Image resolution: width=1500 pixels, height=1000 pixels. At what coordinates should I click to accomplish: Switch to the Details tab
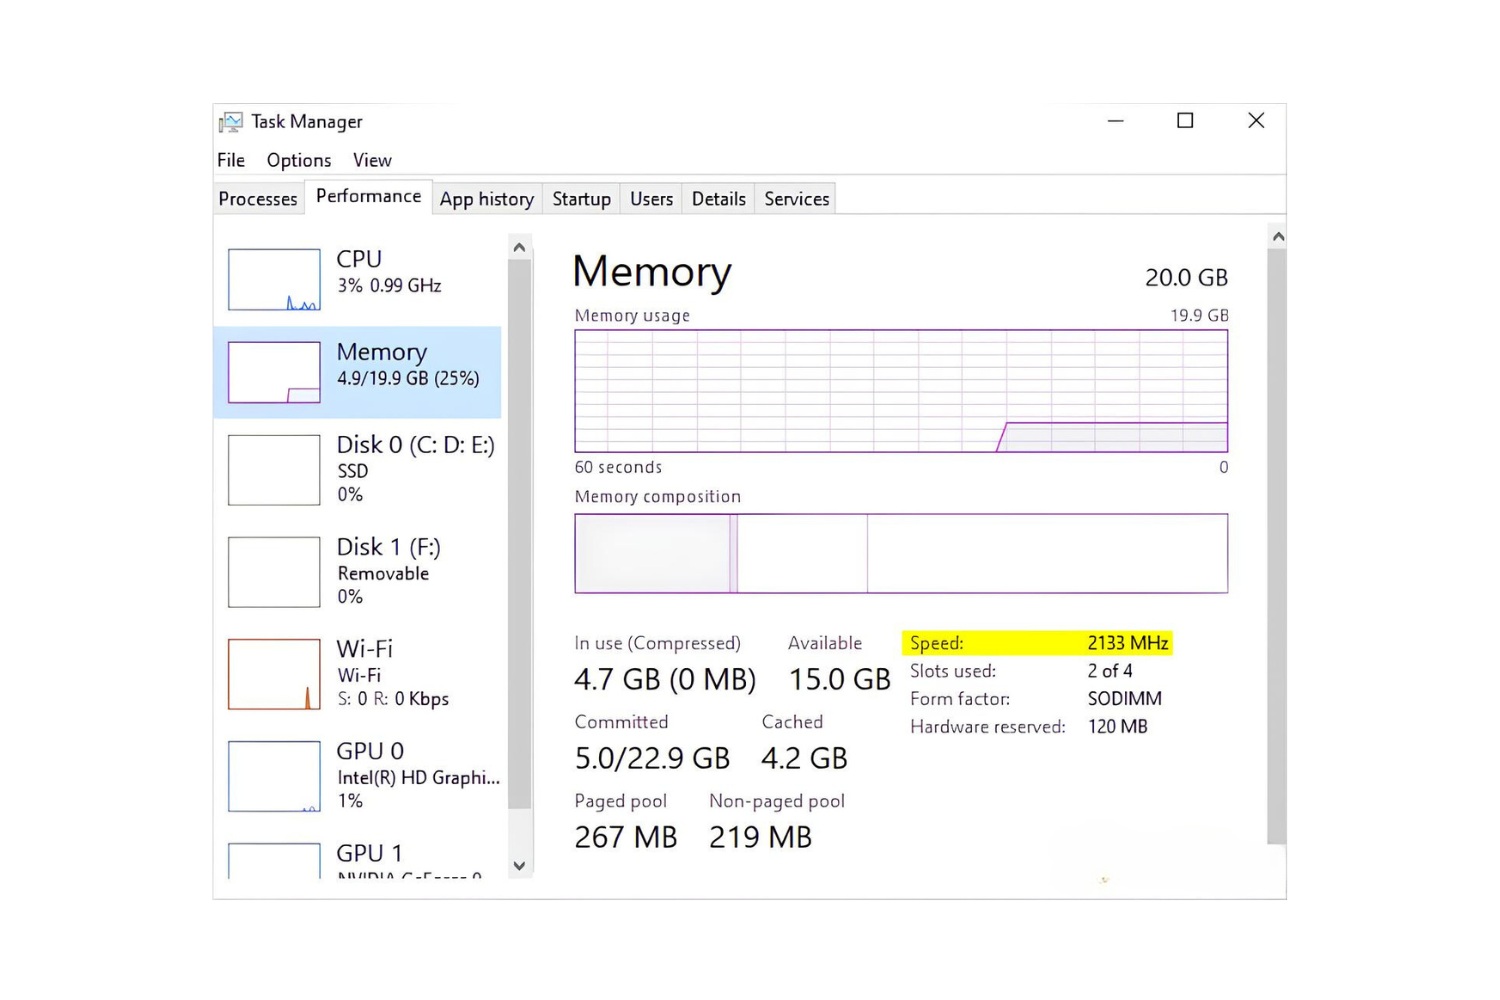coord(718,199)
